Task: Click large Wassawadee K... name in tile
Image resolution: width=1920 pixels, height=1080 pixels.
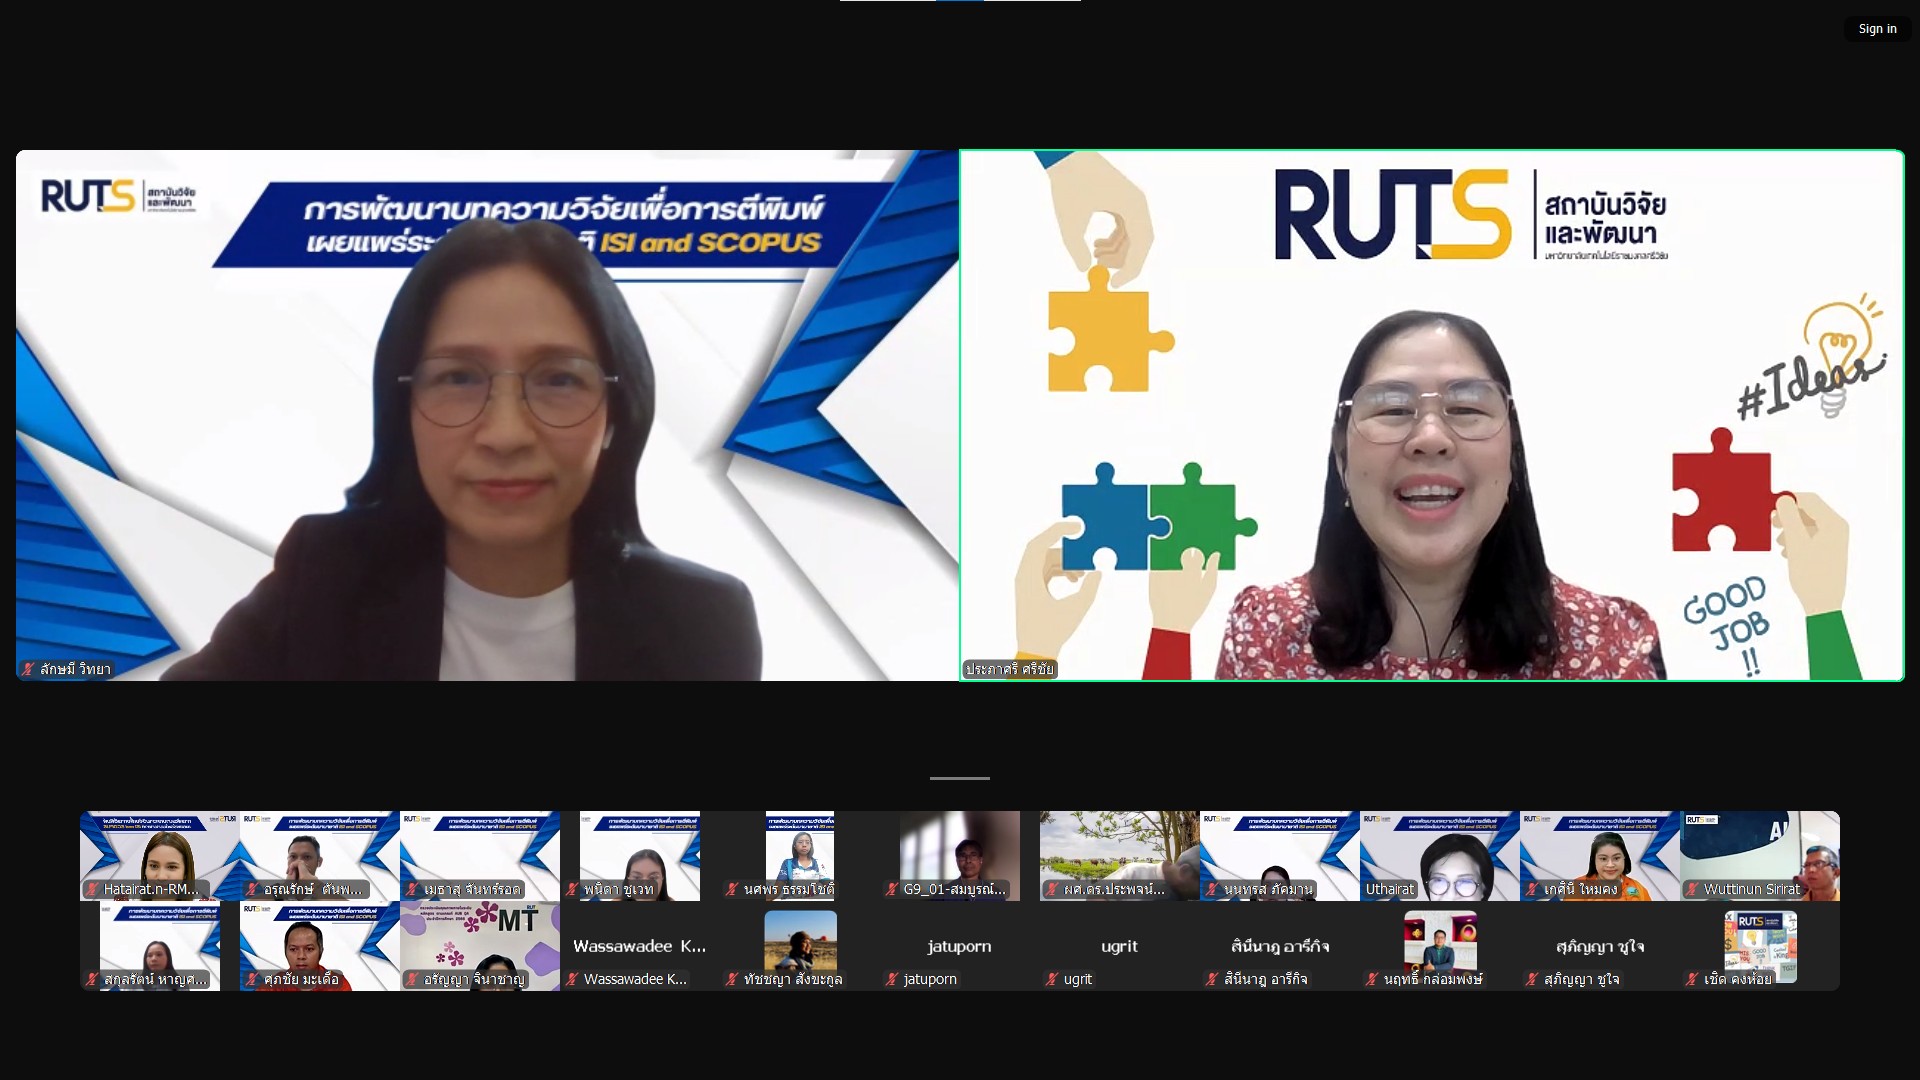Action: click(640, 946)
